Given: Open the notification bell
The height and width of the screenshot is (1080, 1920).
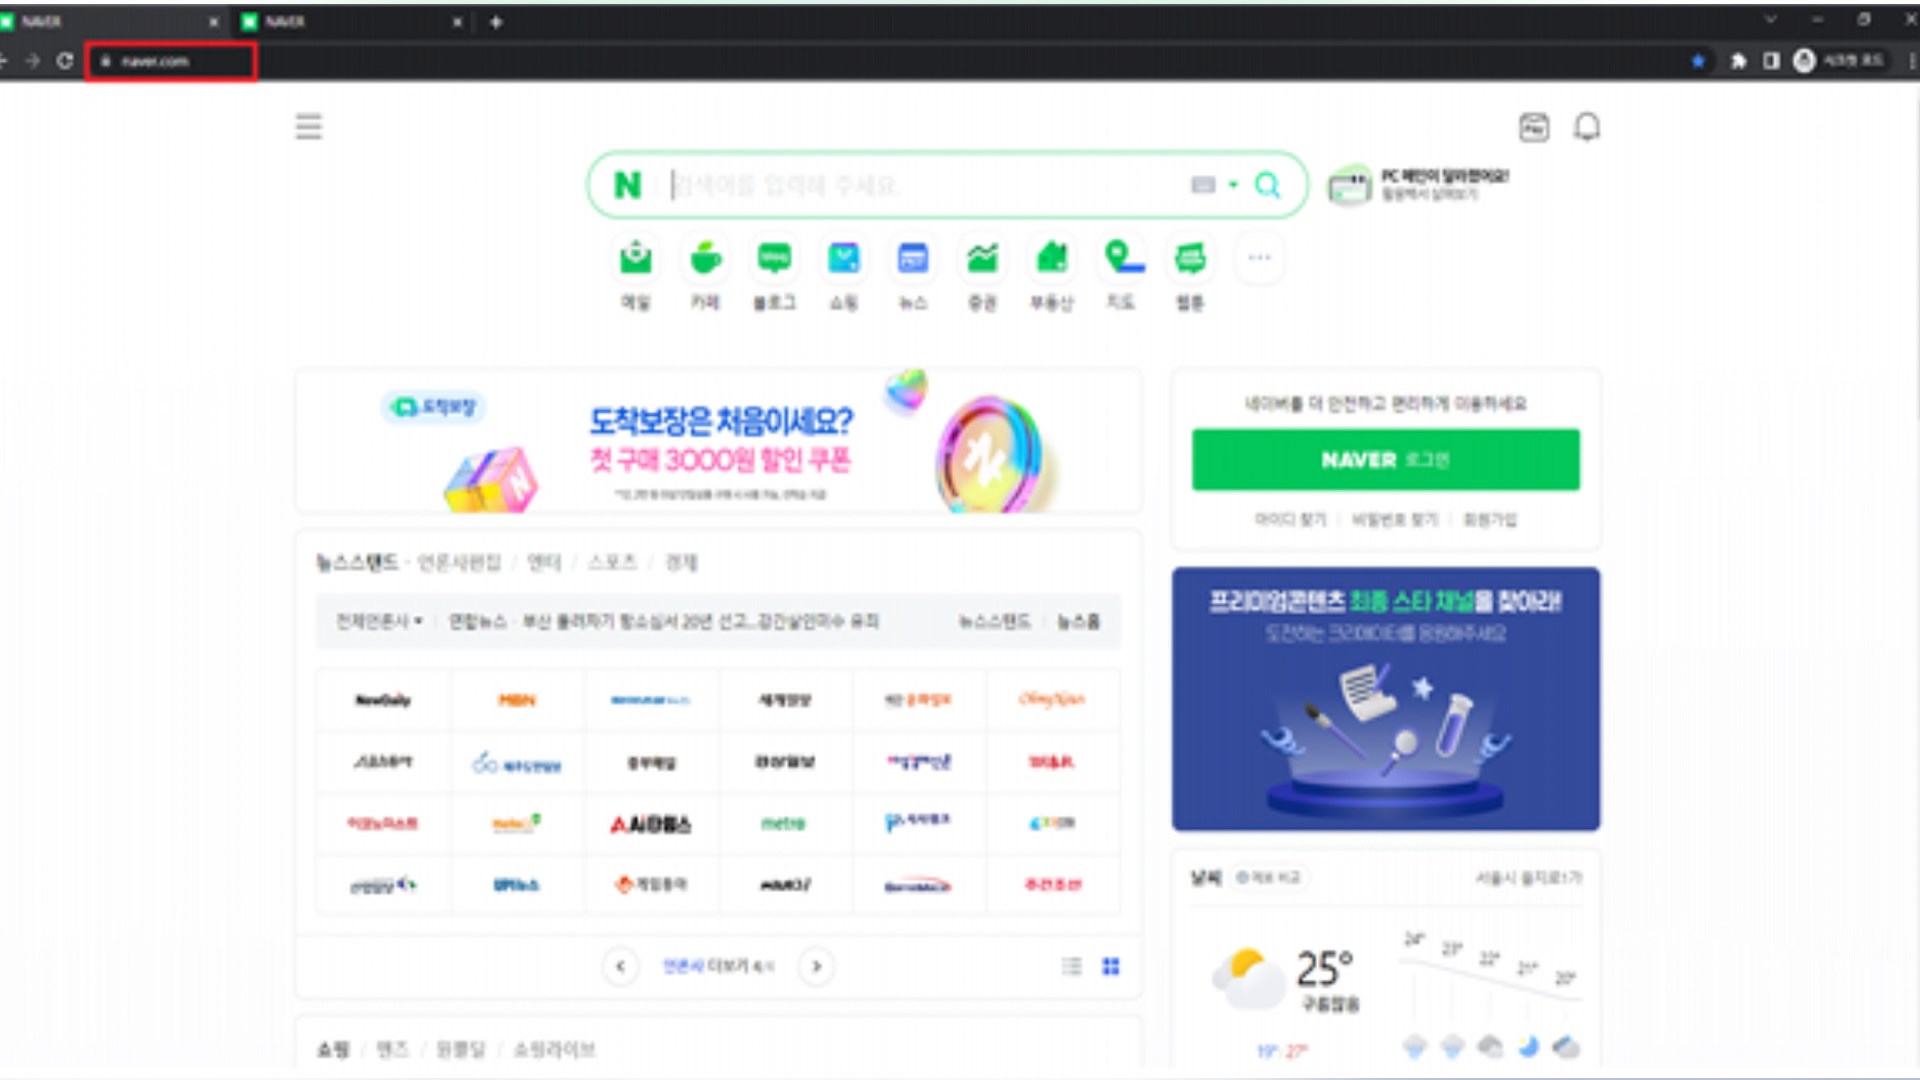Looking at the screenshot, I should point(1588,127).
